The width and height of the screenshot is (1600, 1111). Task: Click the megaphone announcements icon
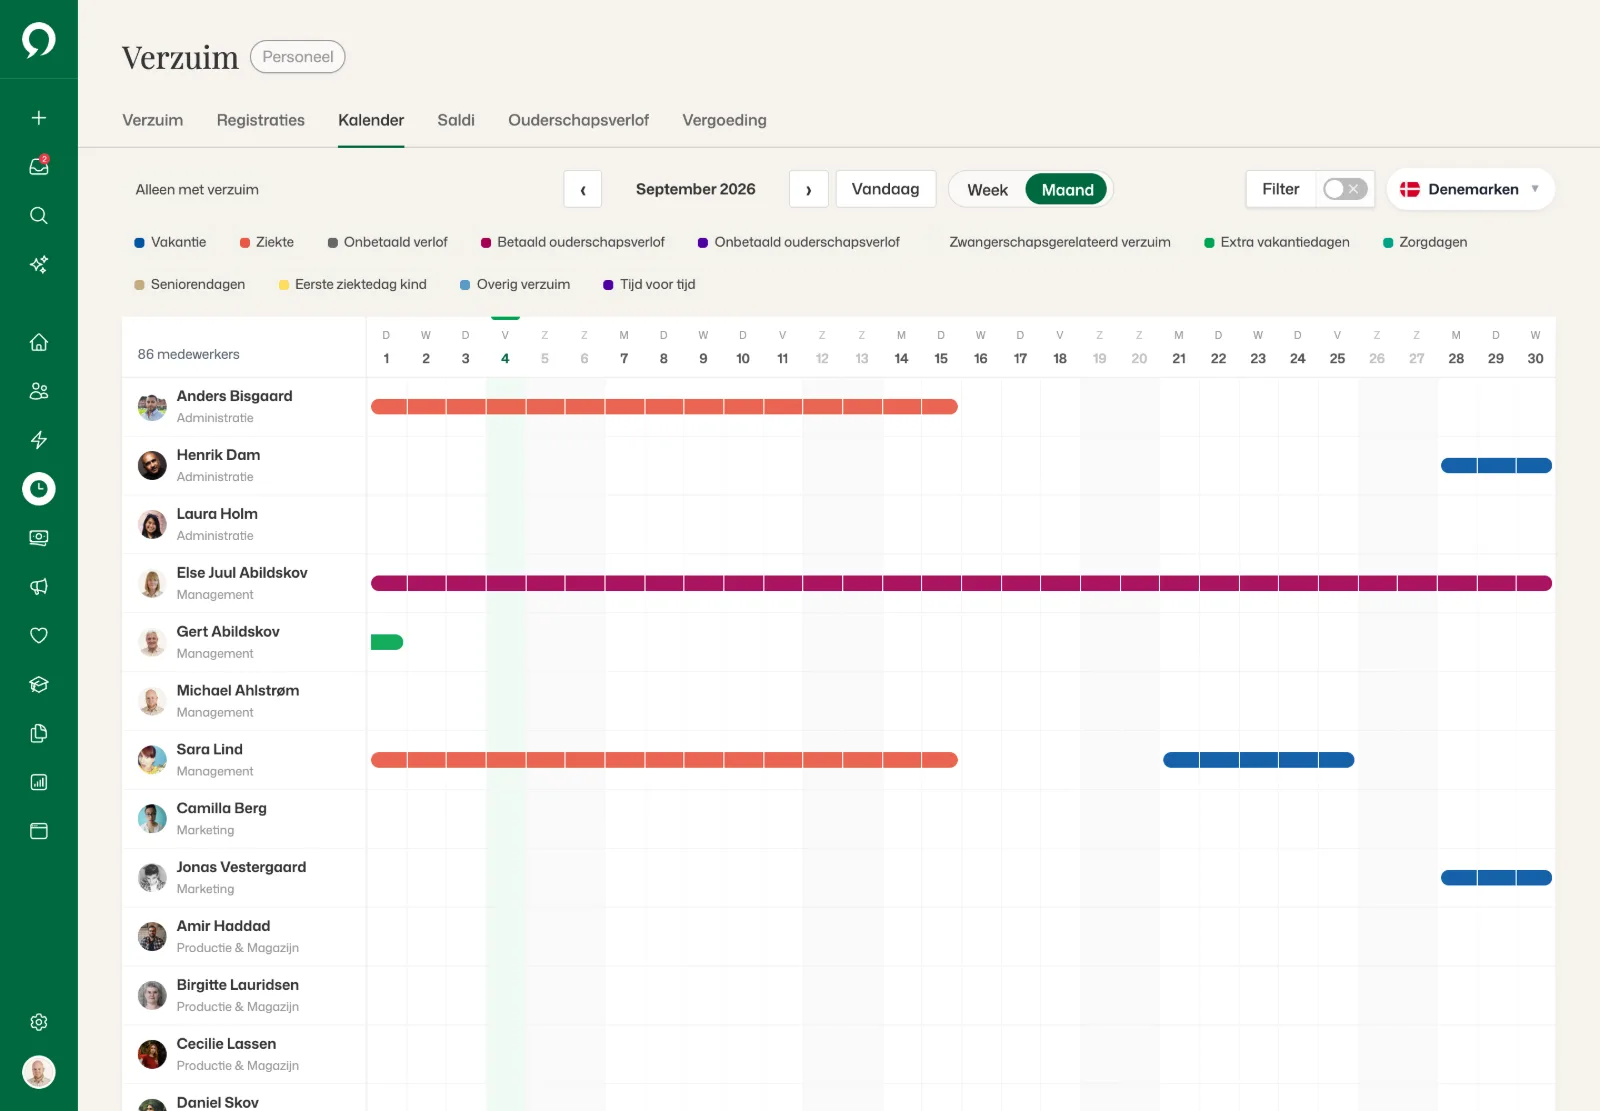[39, 587]
